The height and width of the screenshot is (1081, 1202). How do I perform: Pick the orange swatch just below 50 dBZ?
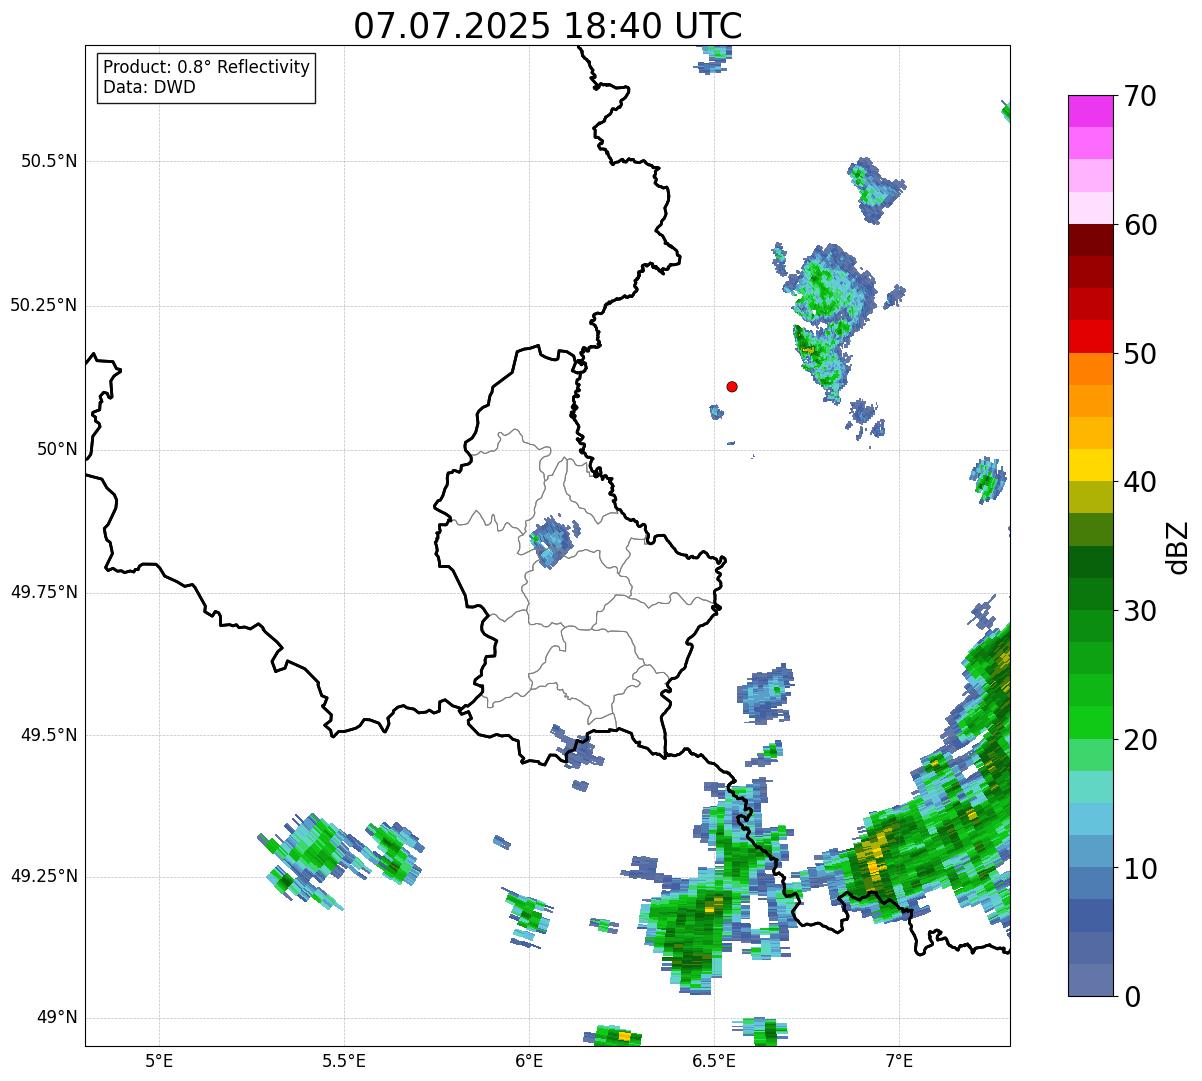pyautogui.click(x=1091, y=368)
